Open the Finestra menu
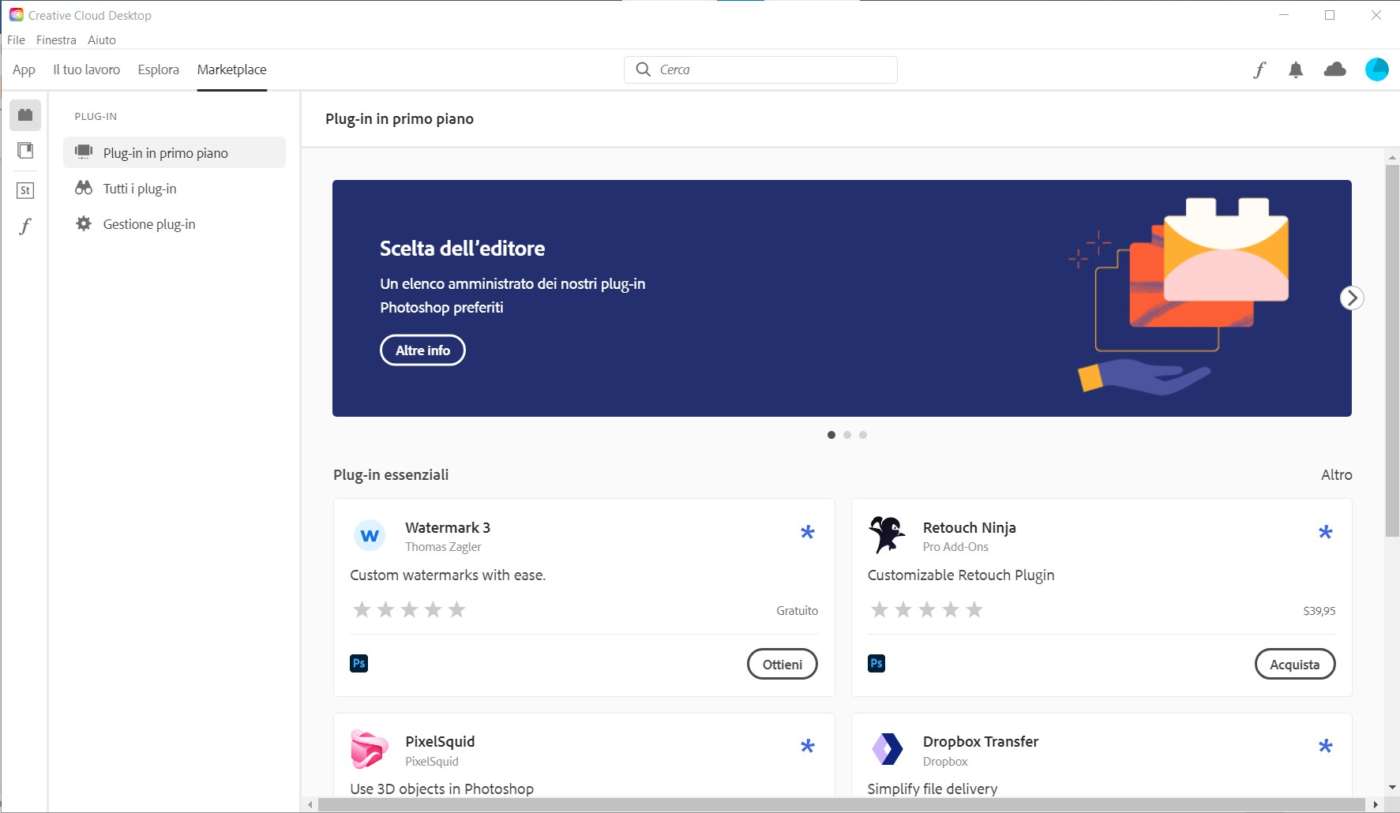The image size is (1400, 813). pyautogui.click(x=56, y=40)
